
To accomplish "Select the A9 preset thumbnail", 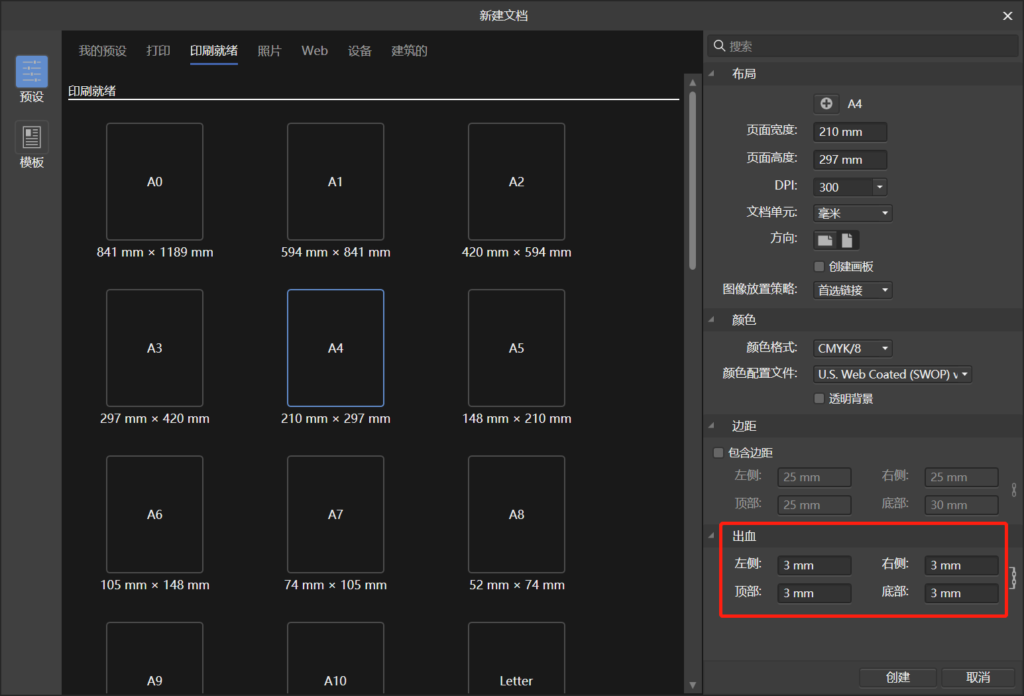I will pos(155,658).
